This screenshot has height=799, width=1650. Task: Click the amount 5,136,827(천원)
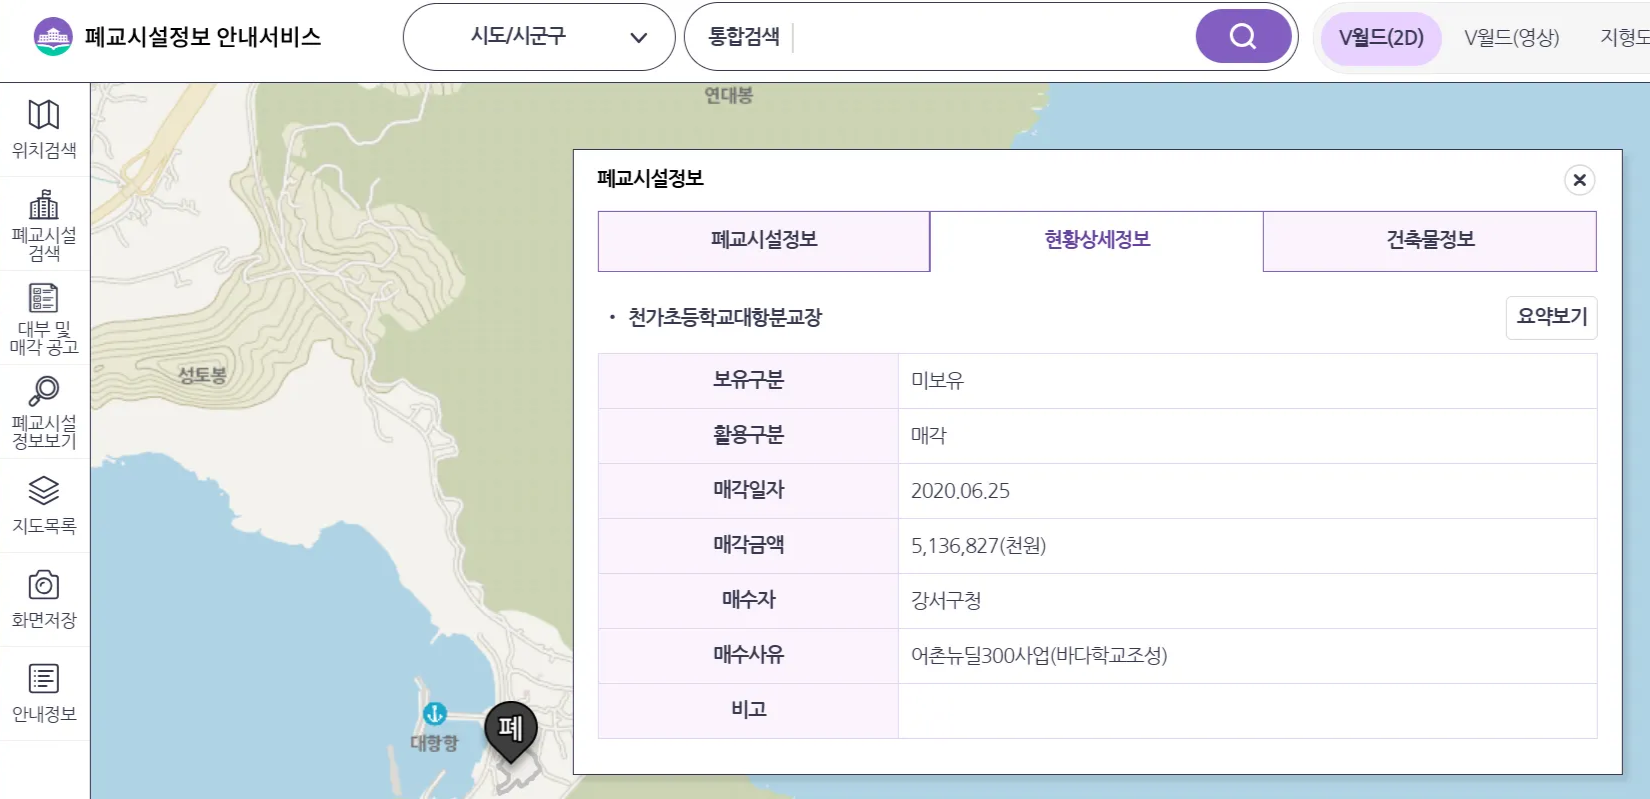click(x=978, y=546)
